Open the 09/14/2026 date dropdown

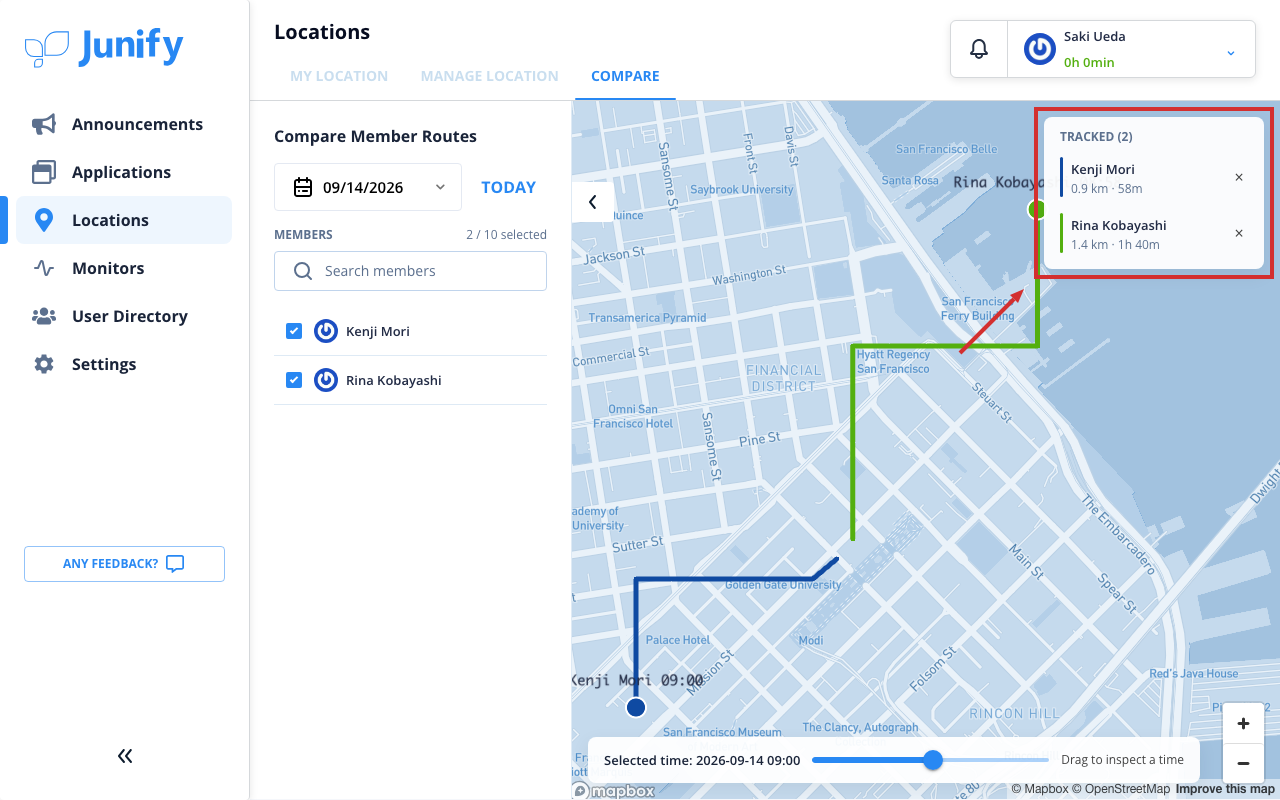(368, 187)
